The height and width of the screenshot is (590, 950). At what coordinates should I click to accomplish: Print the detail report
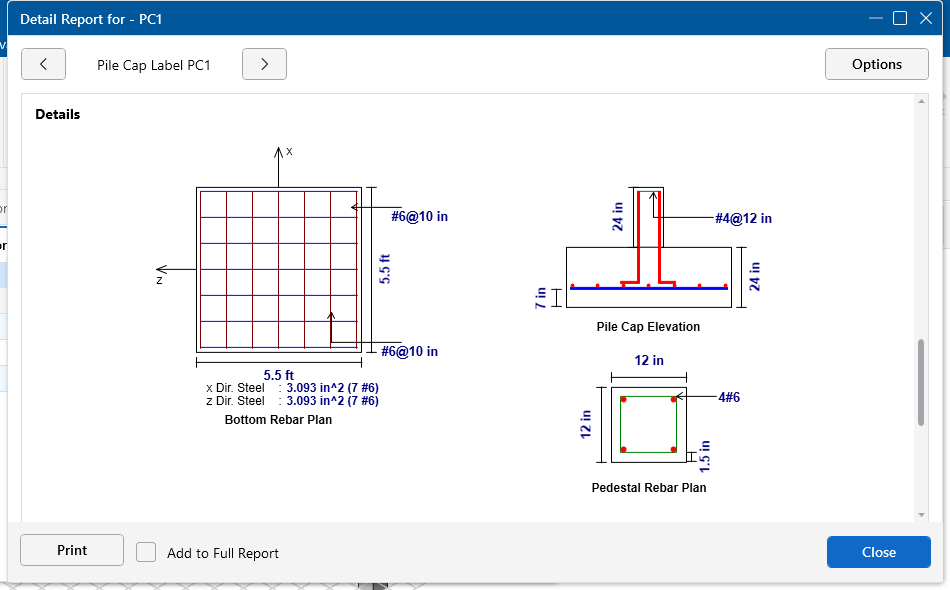pyautogui.click(x=71, y=549)
